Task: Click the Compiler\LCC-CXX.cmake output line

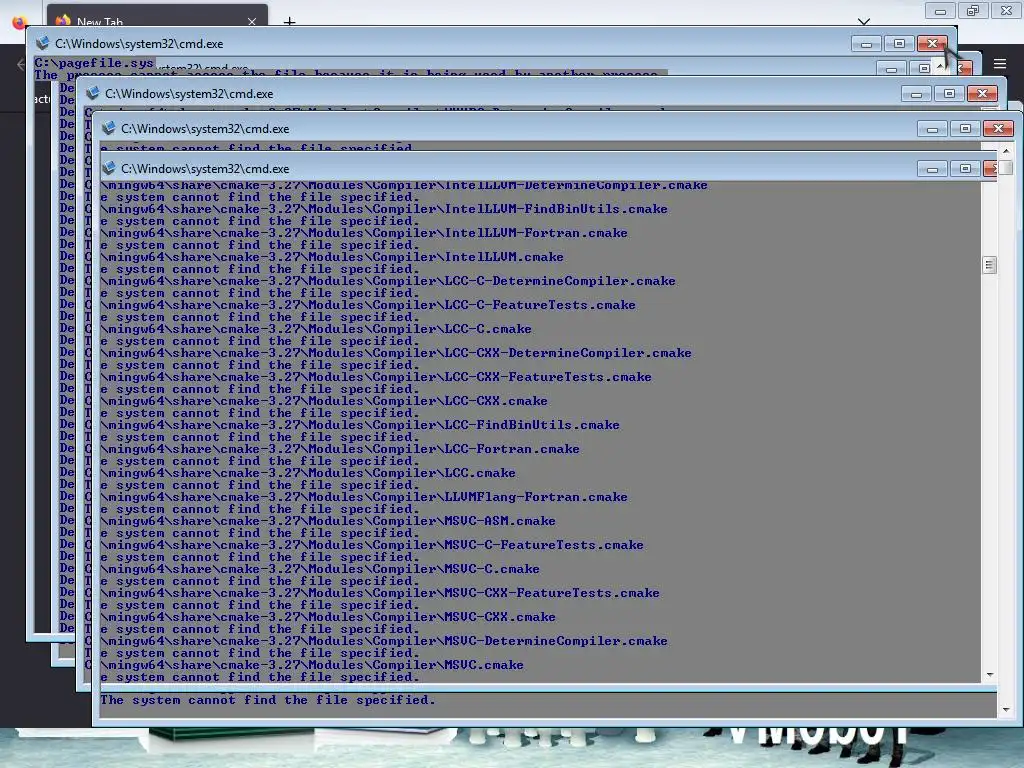Action: tap(324, 401)
